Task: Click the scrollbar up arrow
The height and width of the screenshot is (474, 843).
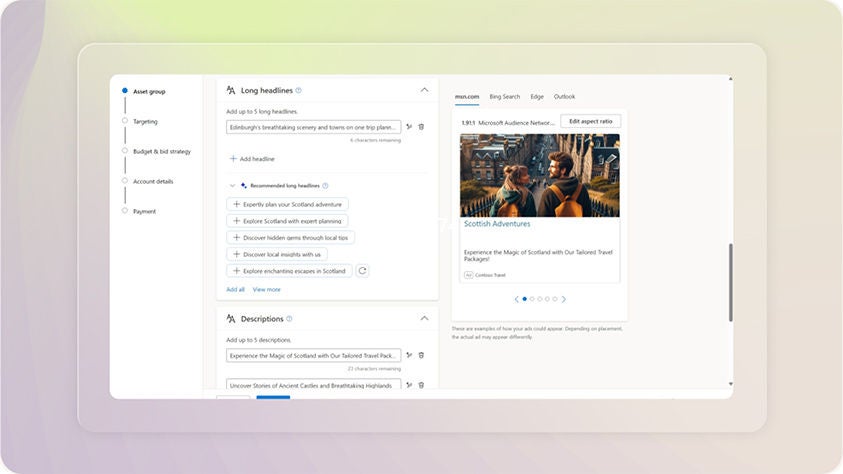Action: [731, 79]
